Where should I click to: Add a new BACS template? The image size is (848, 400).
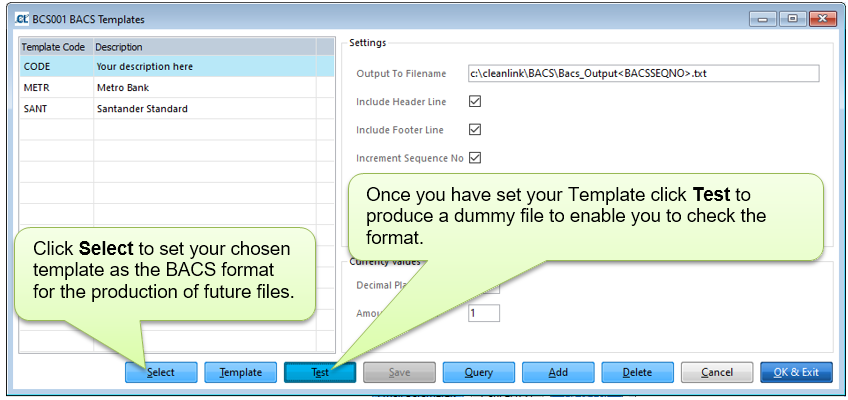(x=558, y=372)
